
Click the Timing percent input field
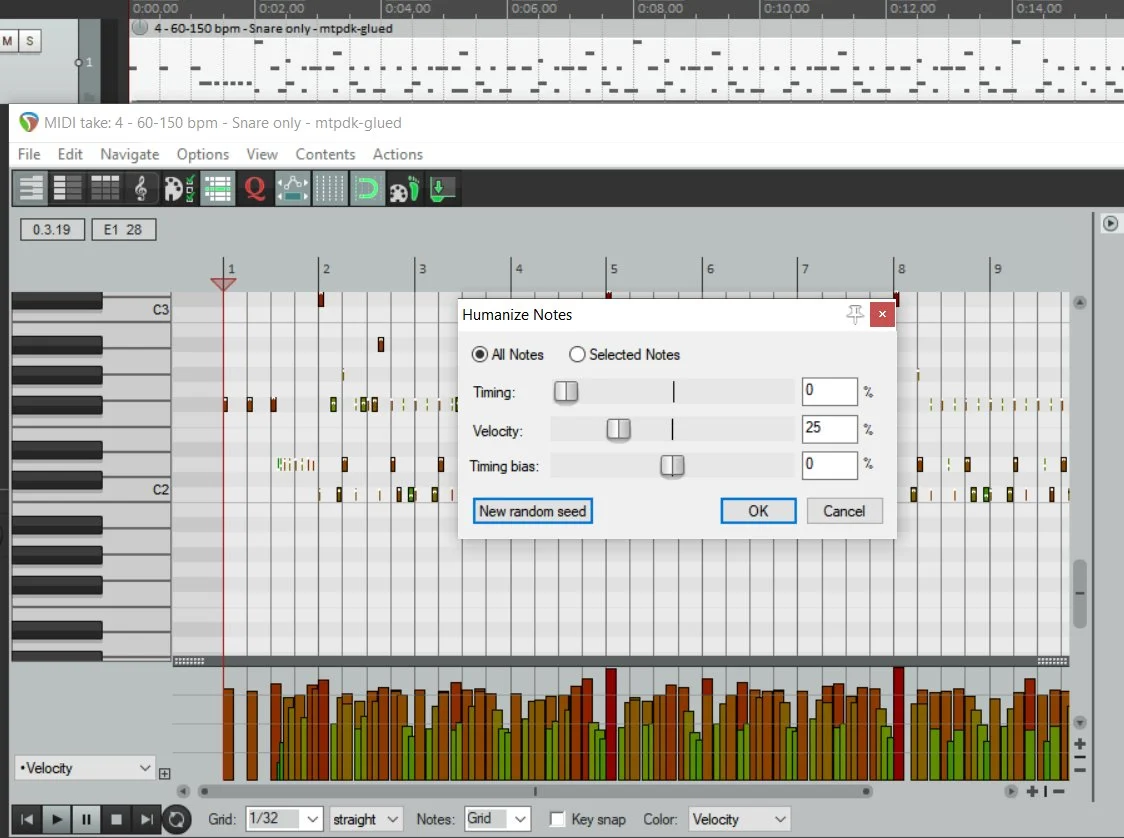click(829, 391)
